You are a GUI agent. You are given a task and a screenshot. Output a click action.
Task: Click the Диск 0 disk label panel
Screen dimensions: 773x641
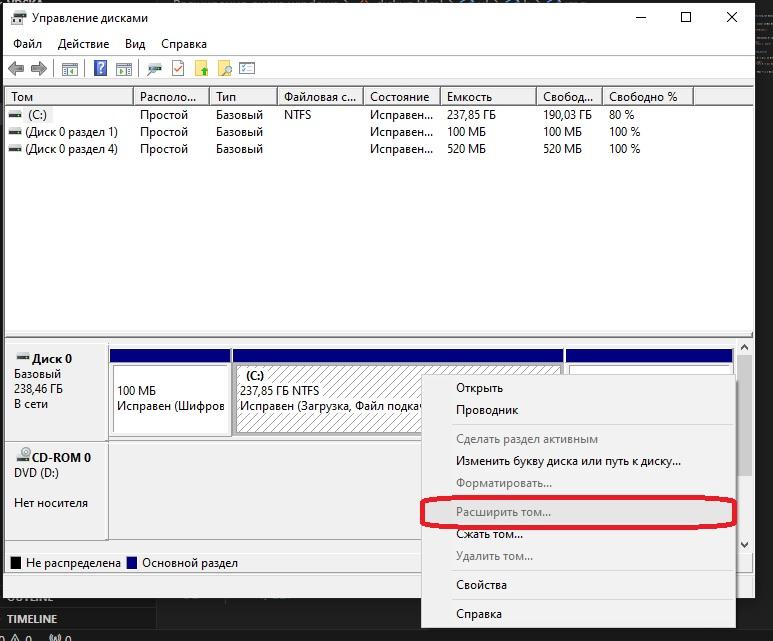pos(56,392)
